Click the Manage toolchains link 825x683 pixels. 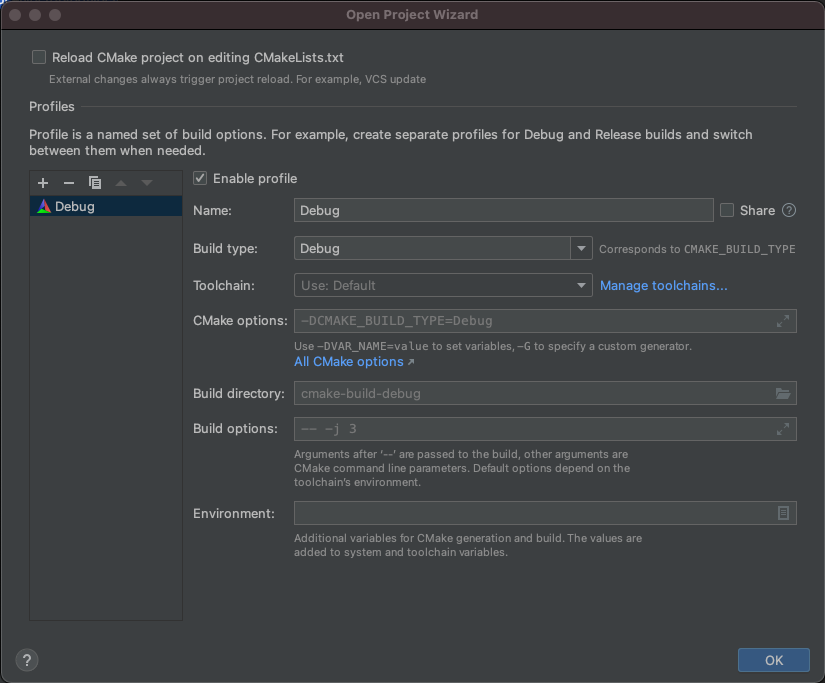(x=663, y=286)
